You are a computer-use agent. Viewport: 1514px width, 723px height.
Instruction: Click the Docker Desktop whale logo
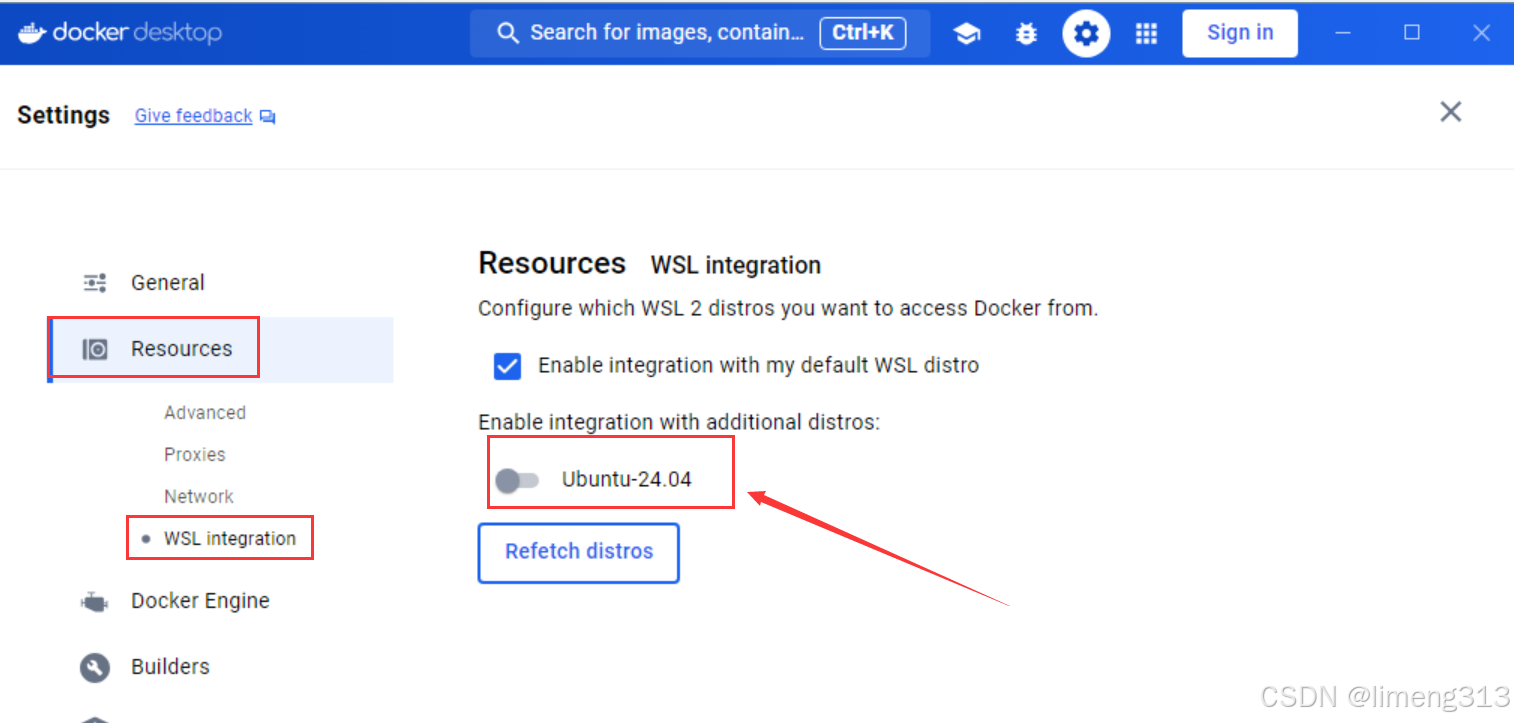[x=33, y=33]
